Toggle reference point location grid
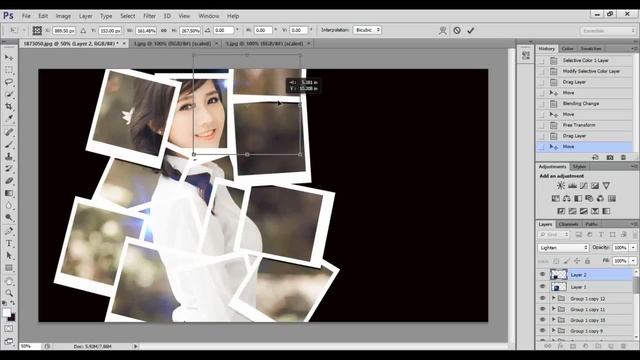 (37, 30)
